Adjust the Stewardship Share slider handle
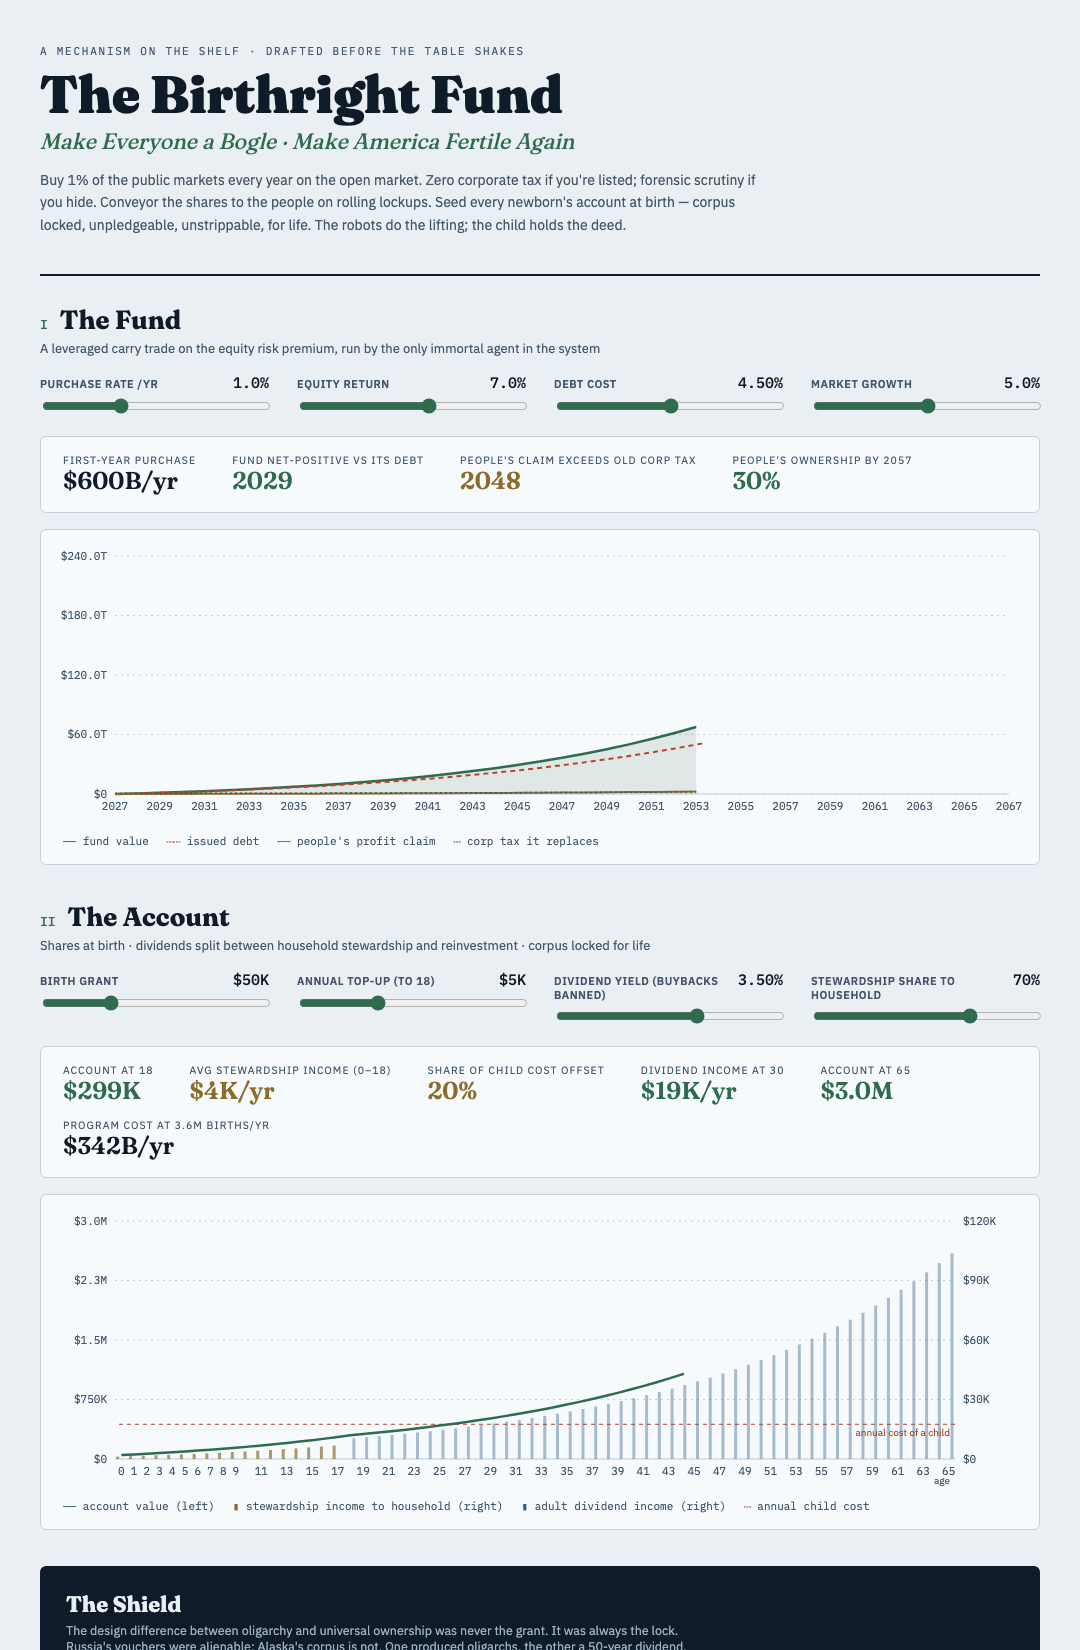 click(969, 1016)
